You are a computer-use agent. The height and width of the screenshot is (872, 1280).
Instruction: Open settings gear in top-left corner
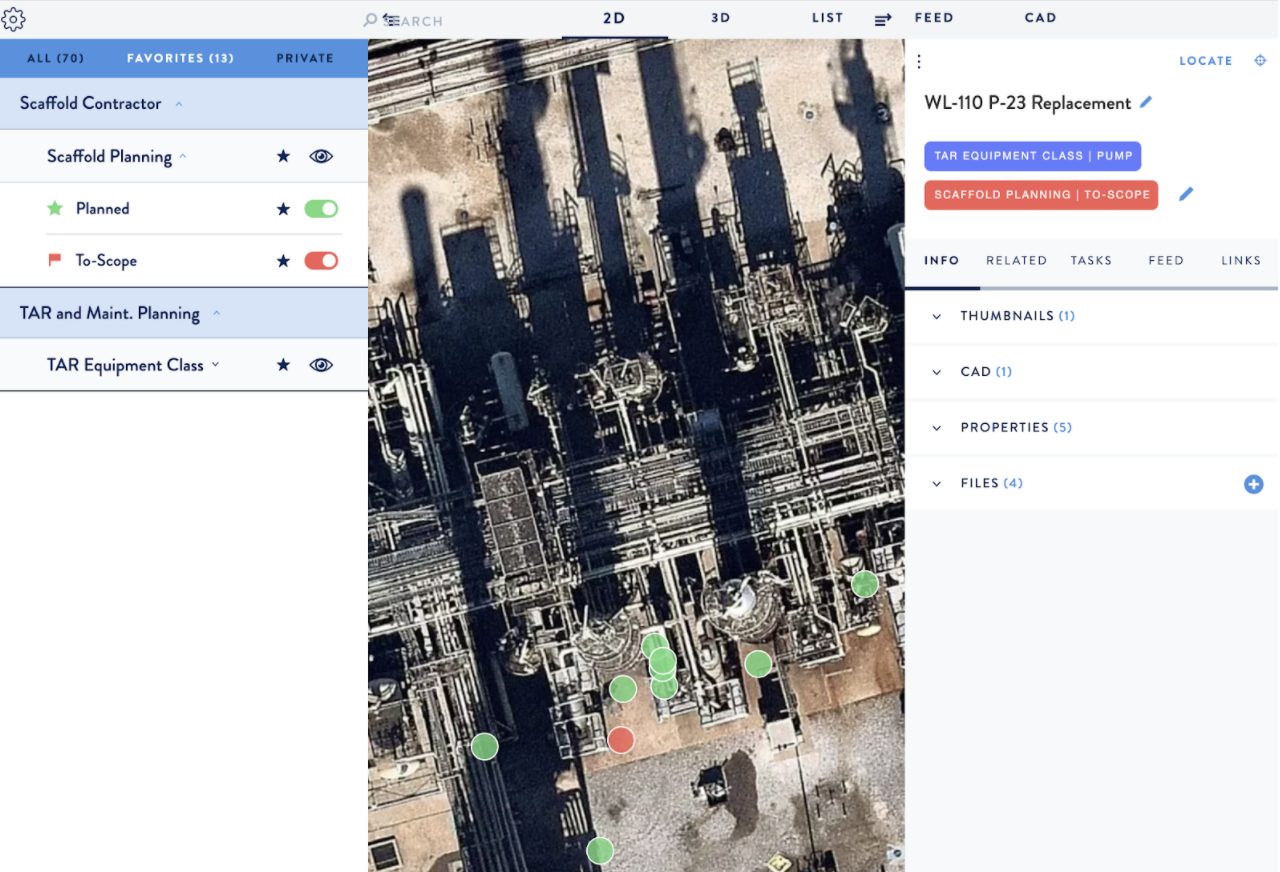point(14,18)
